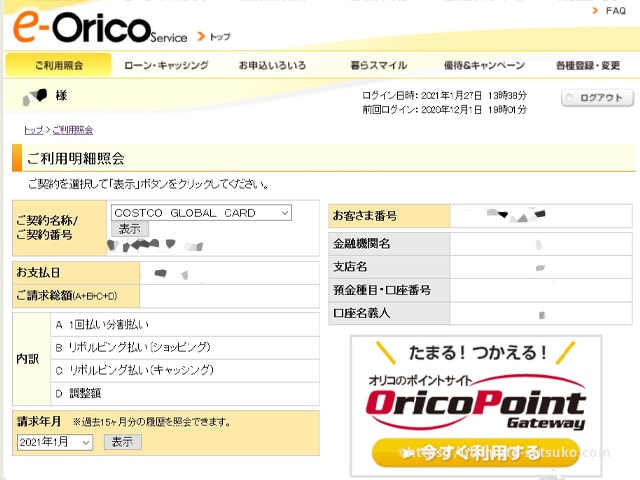This screenshot has height=480, width=640.
Task: Click the 口座名義人 label
Action: pos(362,313)
